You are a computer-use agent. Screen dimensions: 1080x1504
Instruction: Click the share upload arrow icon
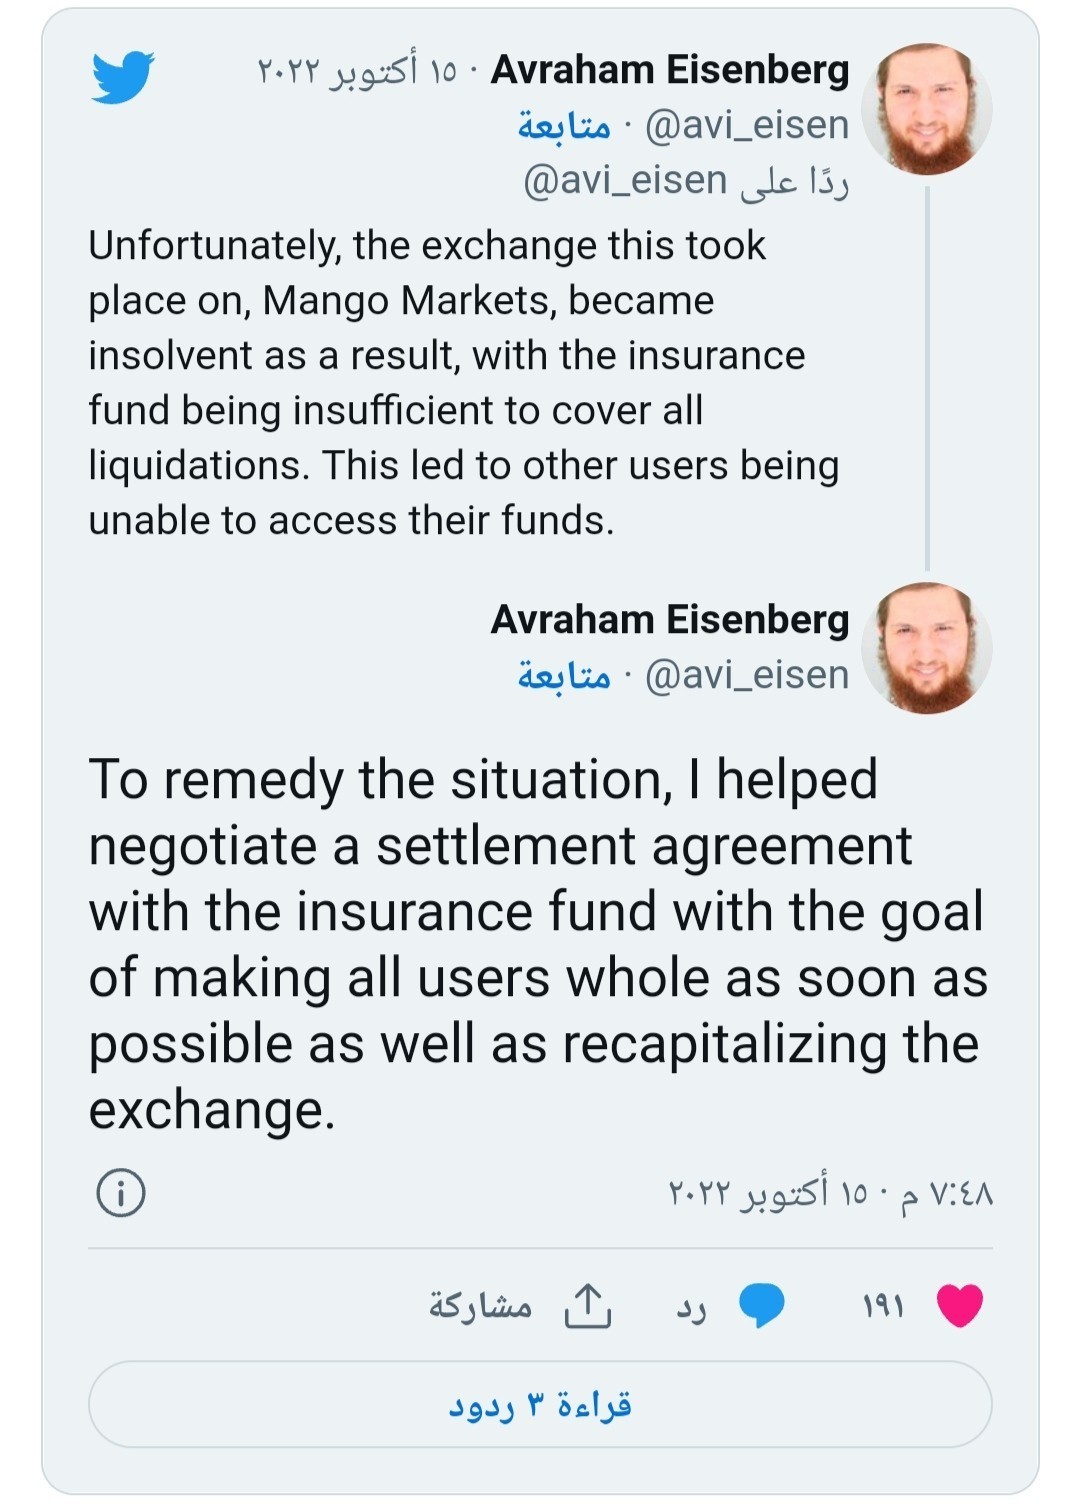[x=587, y=1305]
